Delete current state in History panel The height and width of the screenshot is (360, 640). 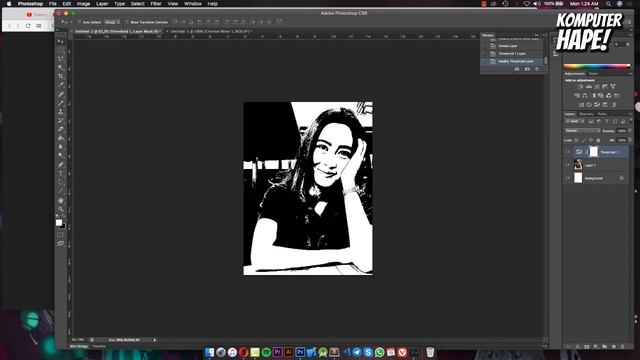pos(537,69)
